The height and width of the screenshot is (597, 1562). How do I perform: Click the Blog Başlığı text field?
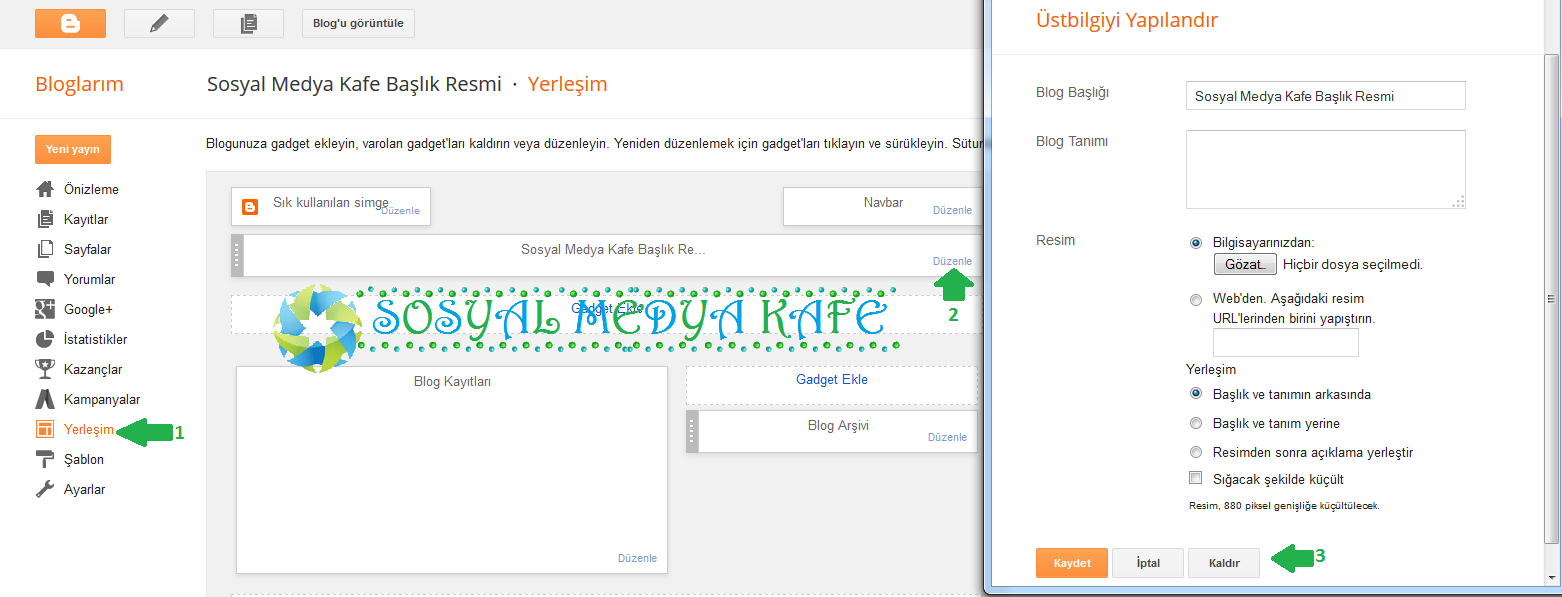(x=1325, y=96)
